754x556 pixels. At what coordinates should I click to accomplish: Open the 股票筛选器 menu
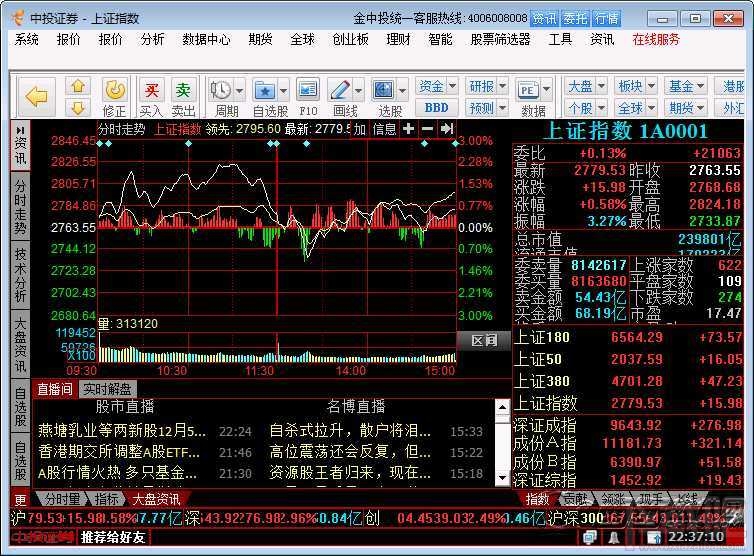500,39
